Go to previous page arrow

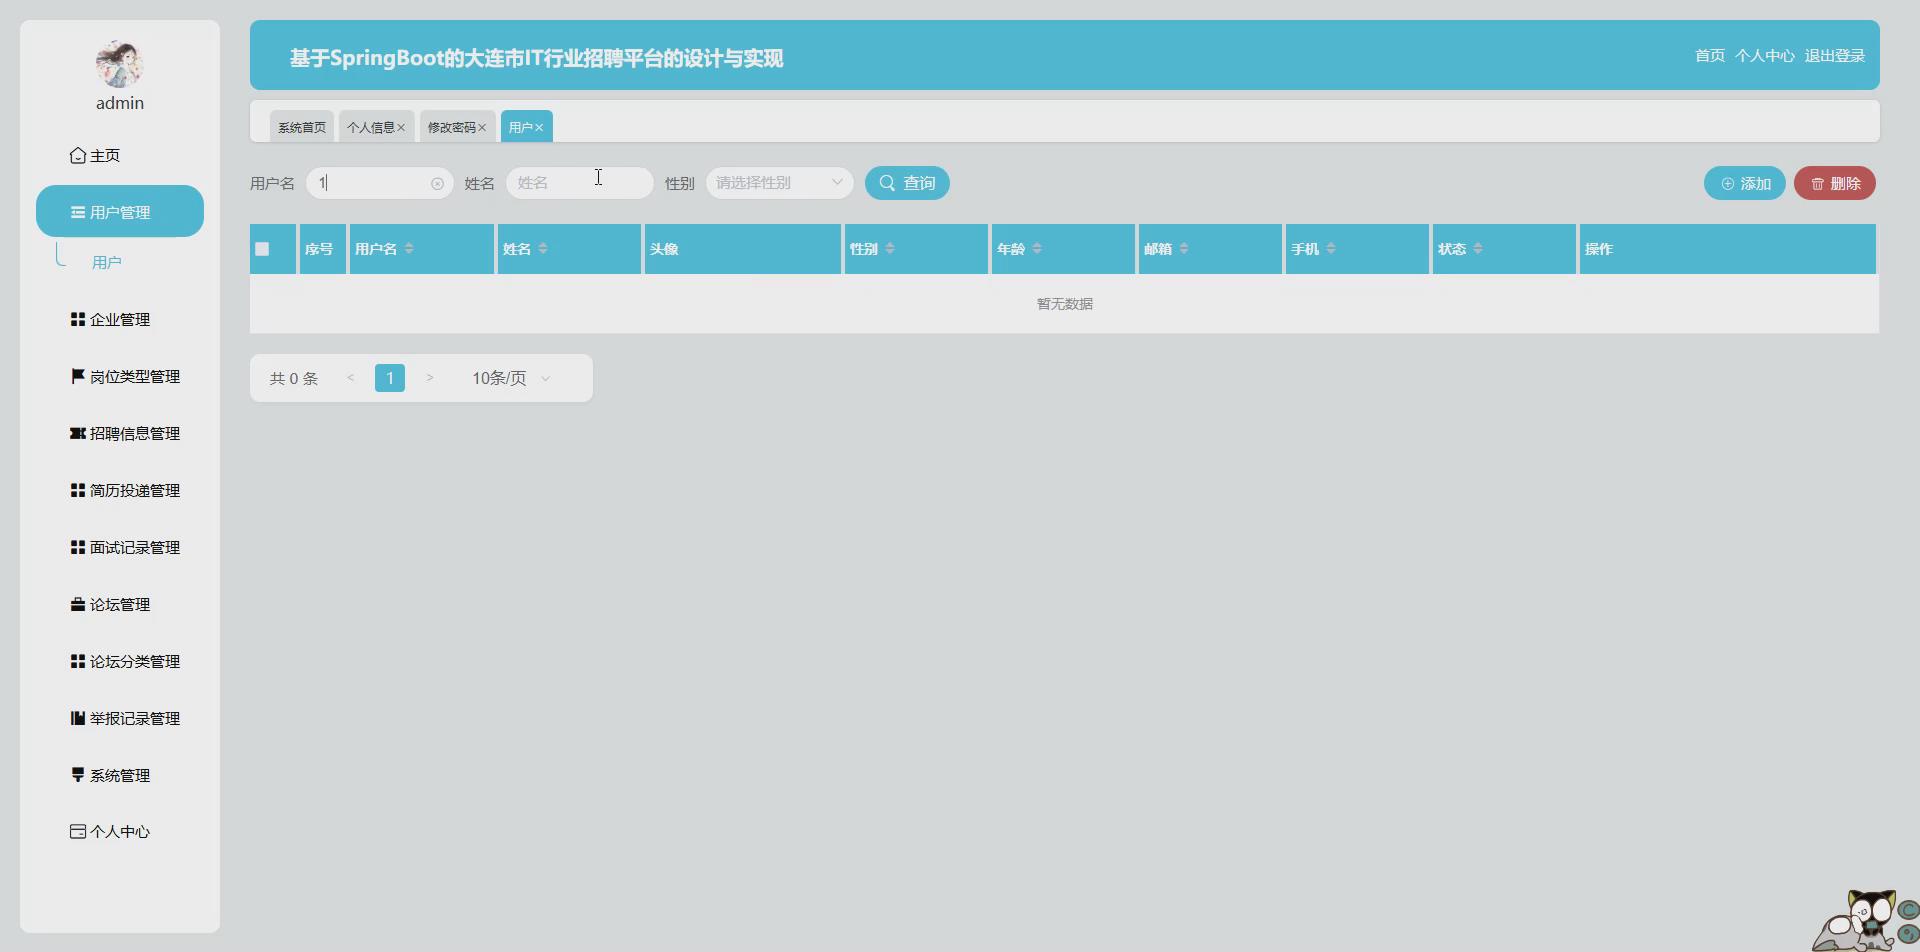(350, 378)
